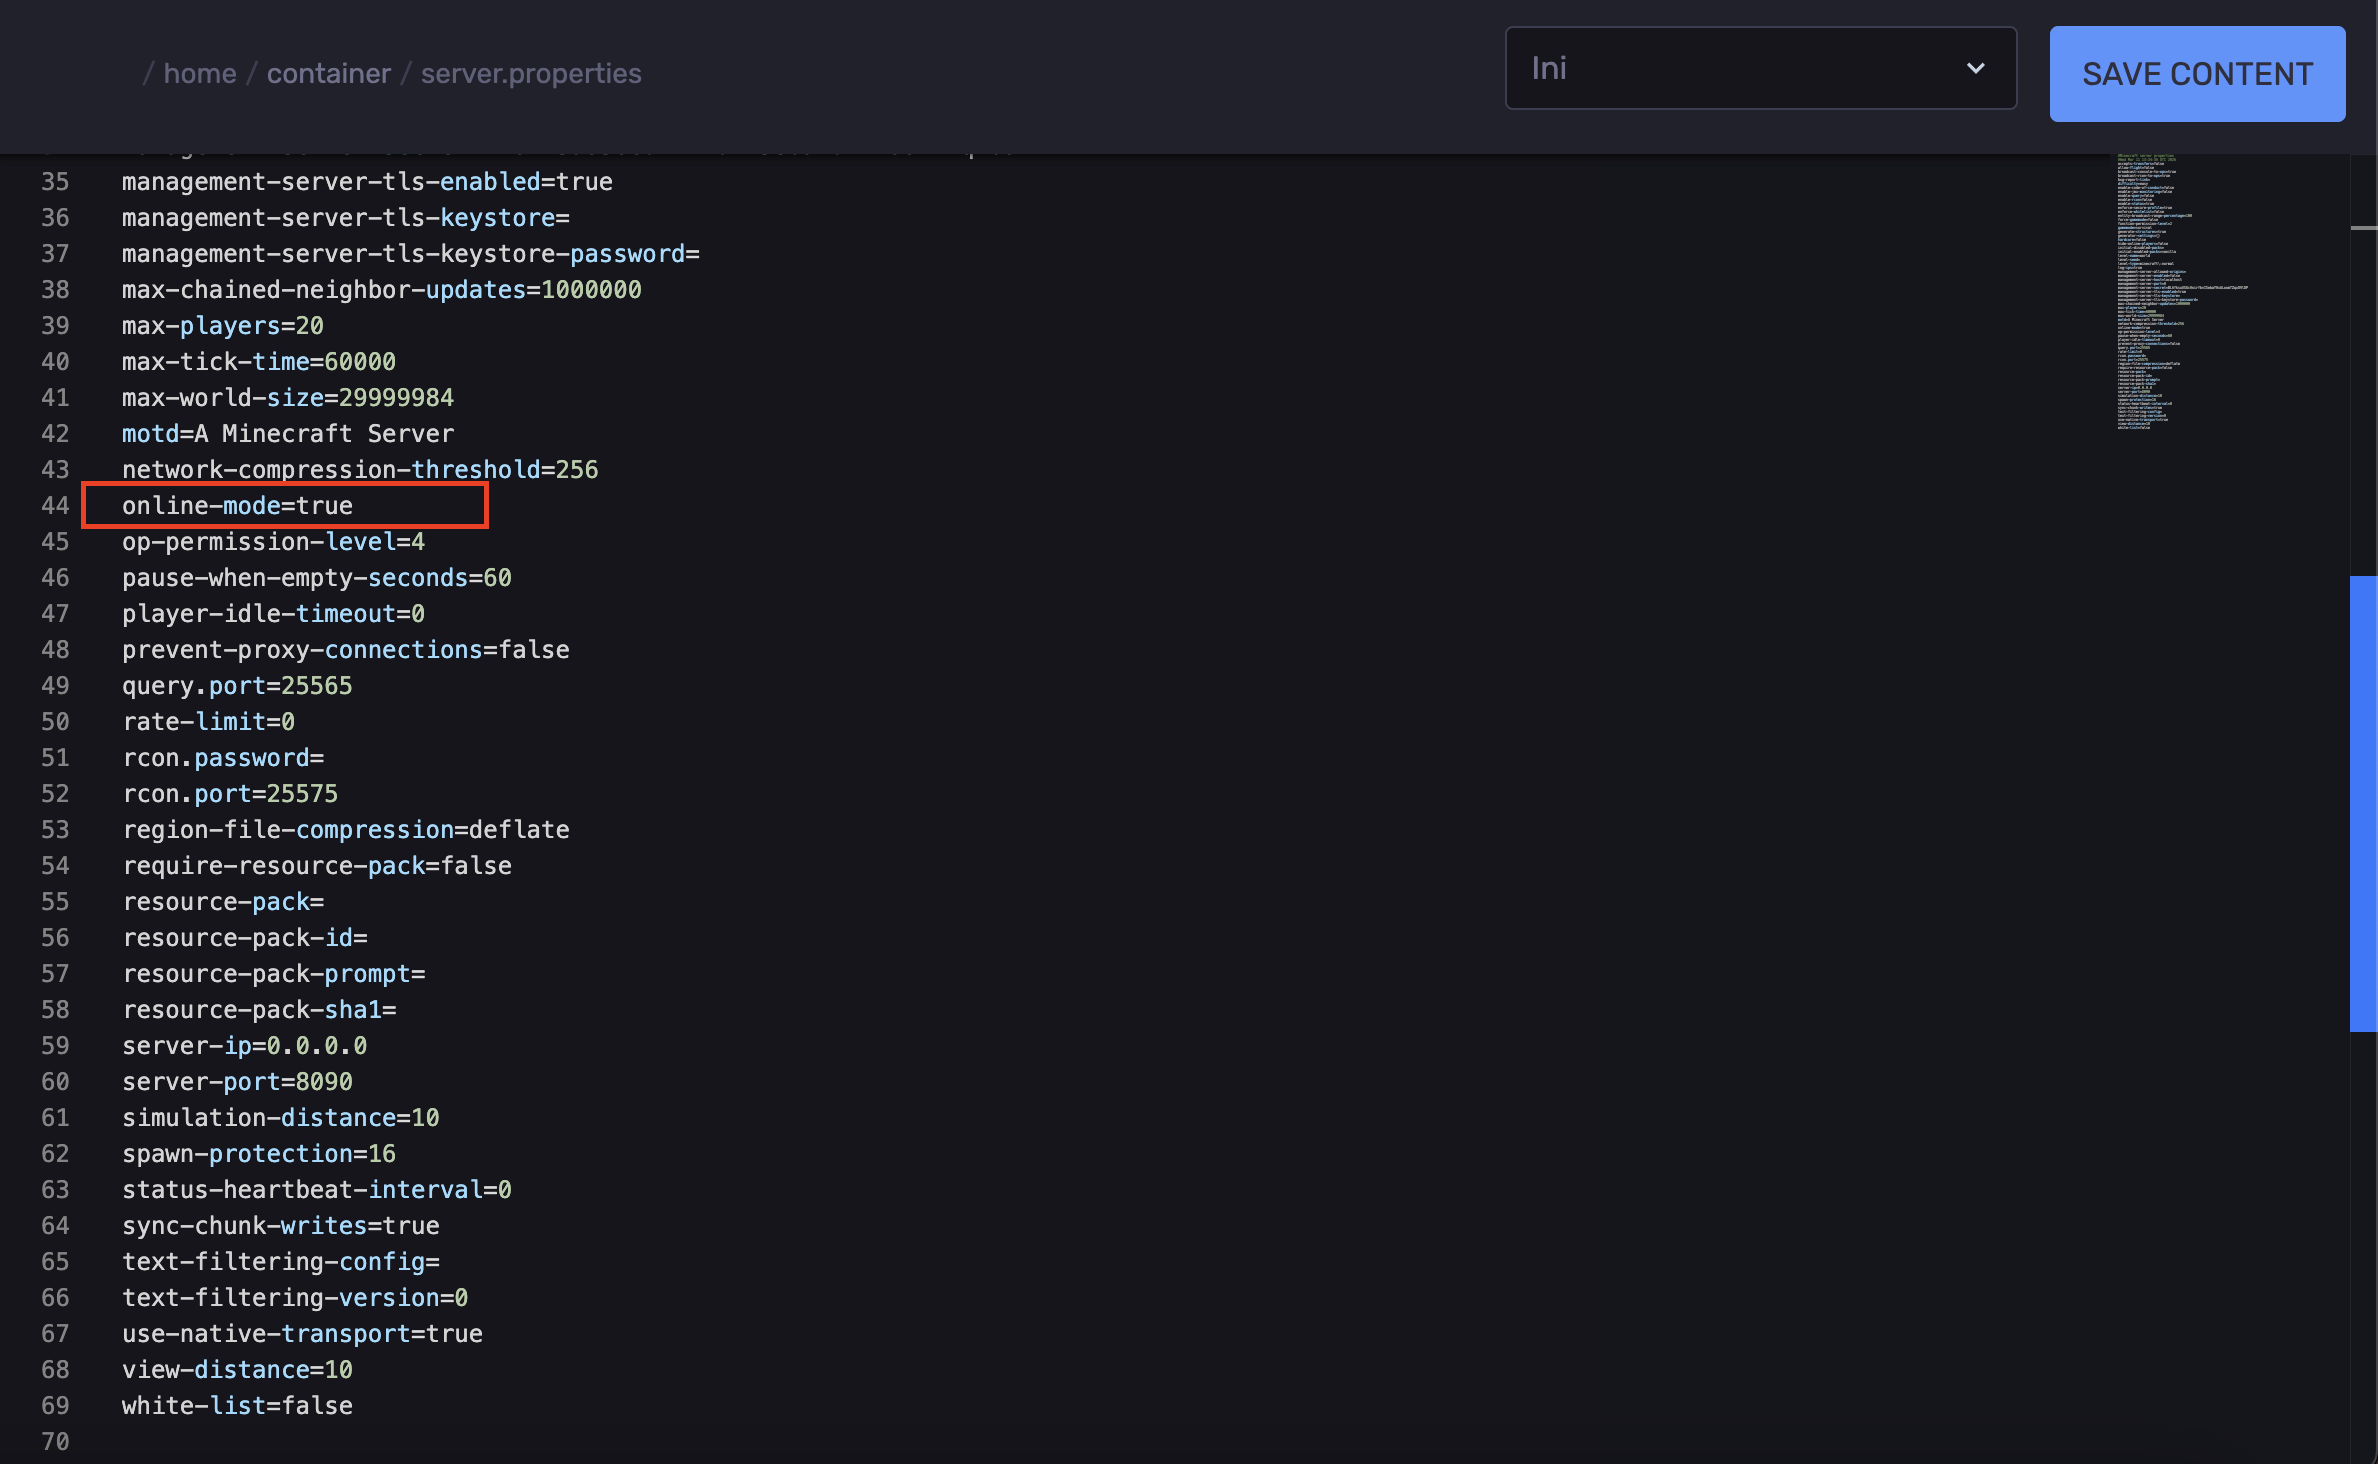Click line number 60 in gutter
2378x1464 pixels.
(55, 1082)
